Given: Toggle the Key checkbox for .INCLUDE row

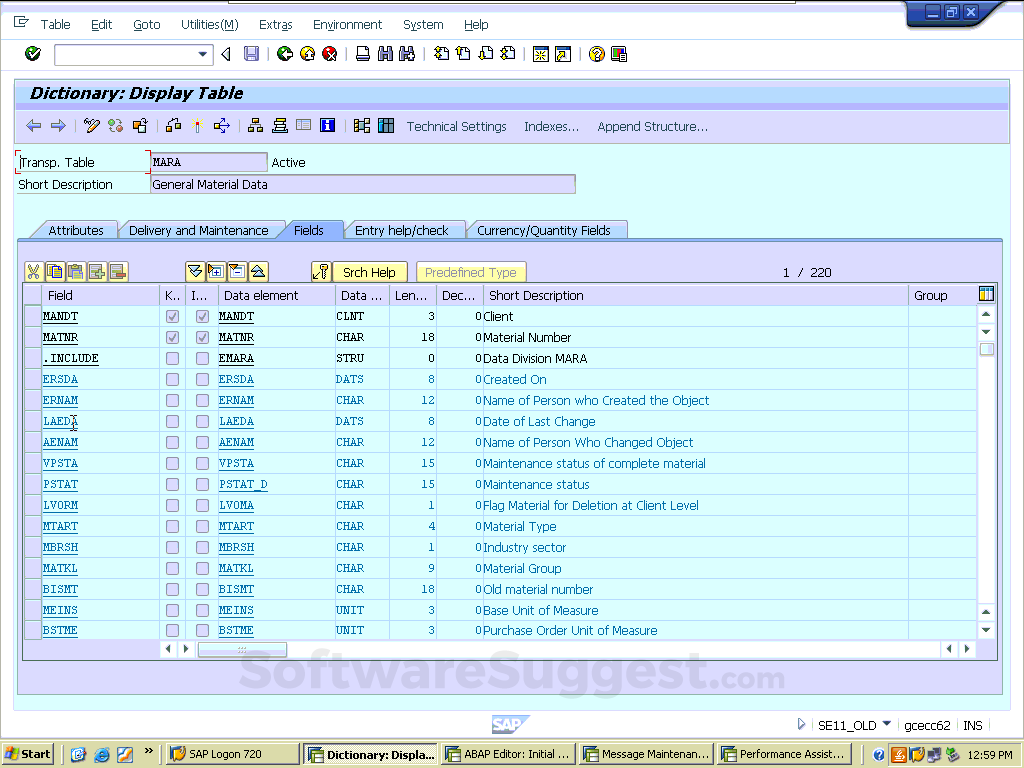Looking at the screenshot, I should tap(172, 359).
